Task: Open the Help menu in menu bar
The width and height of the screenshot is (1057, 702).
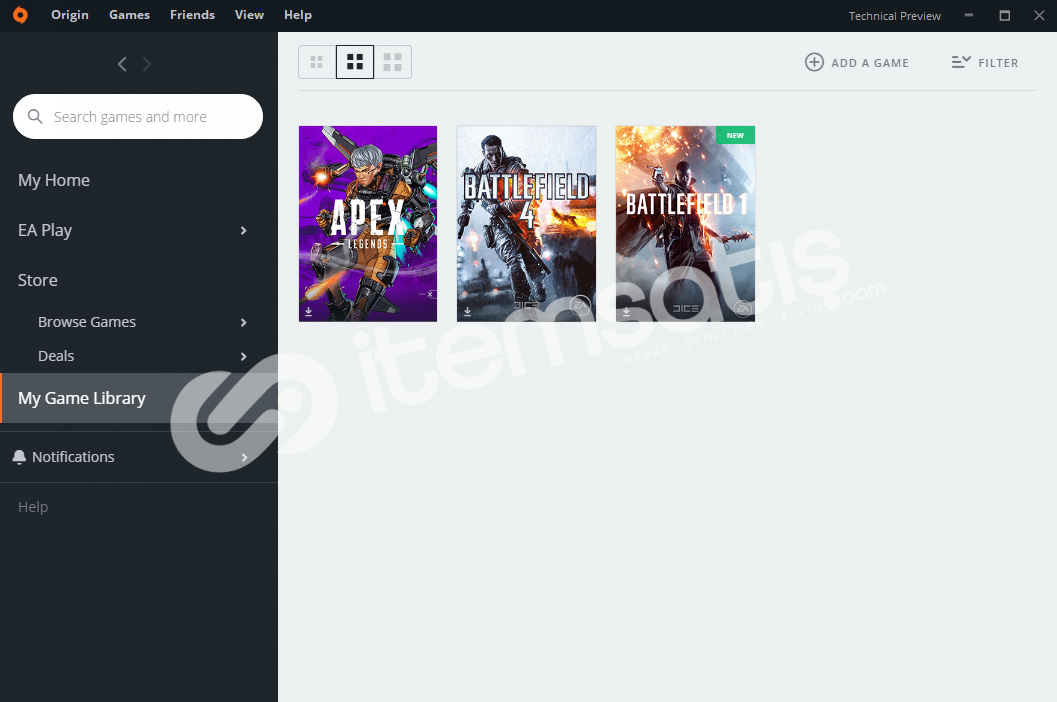Action: click(297, 15)
